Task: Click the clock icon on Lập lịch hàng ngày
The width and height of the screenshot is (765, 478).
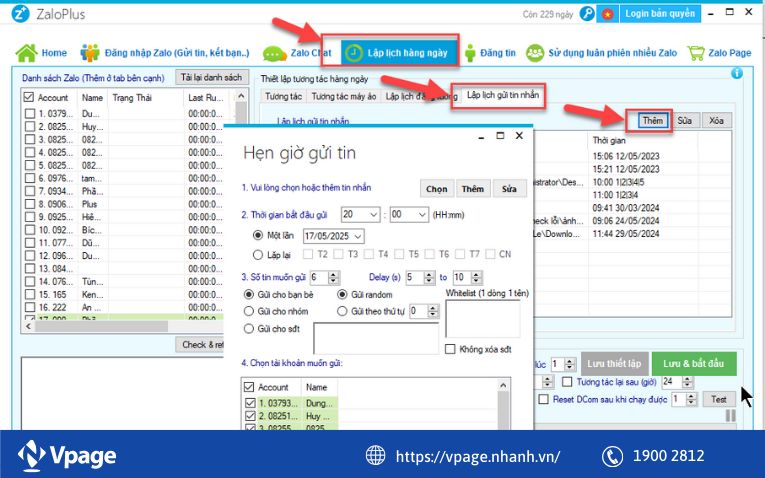Action: (x=354, y=53)
